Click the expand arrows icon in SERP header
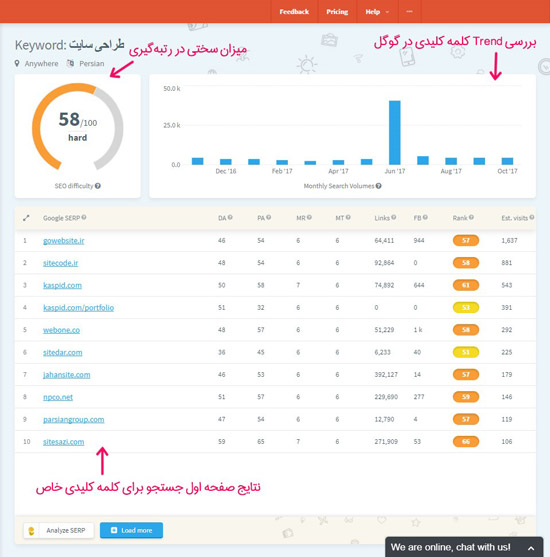Viewport: 550px width, 557px height. pos(26,218)
